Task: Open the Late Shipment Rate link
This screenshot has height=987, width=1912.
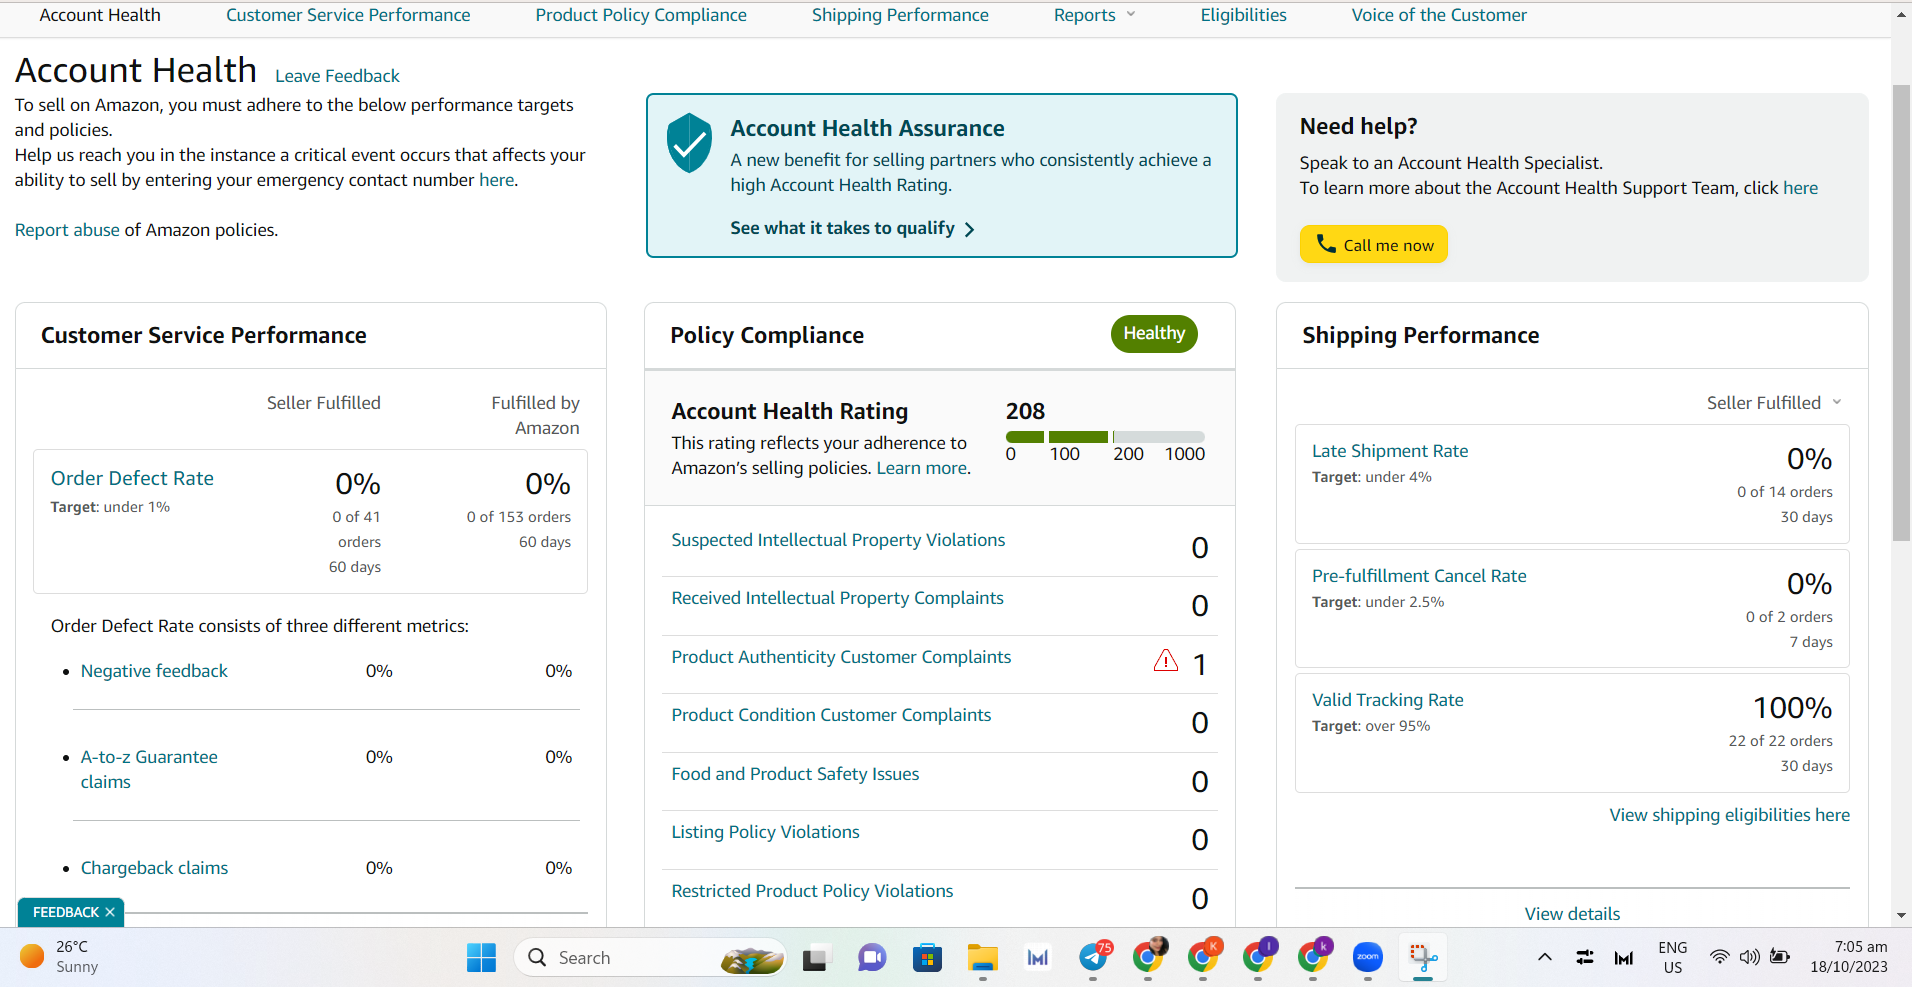Action: coord(1390,451)
